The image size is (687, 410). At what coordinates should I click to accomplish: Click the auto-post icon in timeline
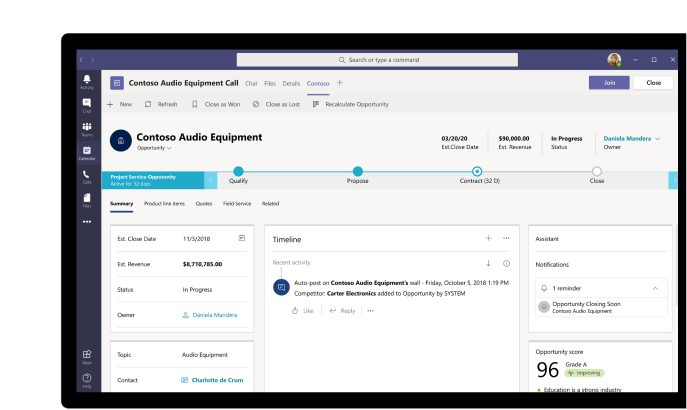[281, 287]
